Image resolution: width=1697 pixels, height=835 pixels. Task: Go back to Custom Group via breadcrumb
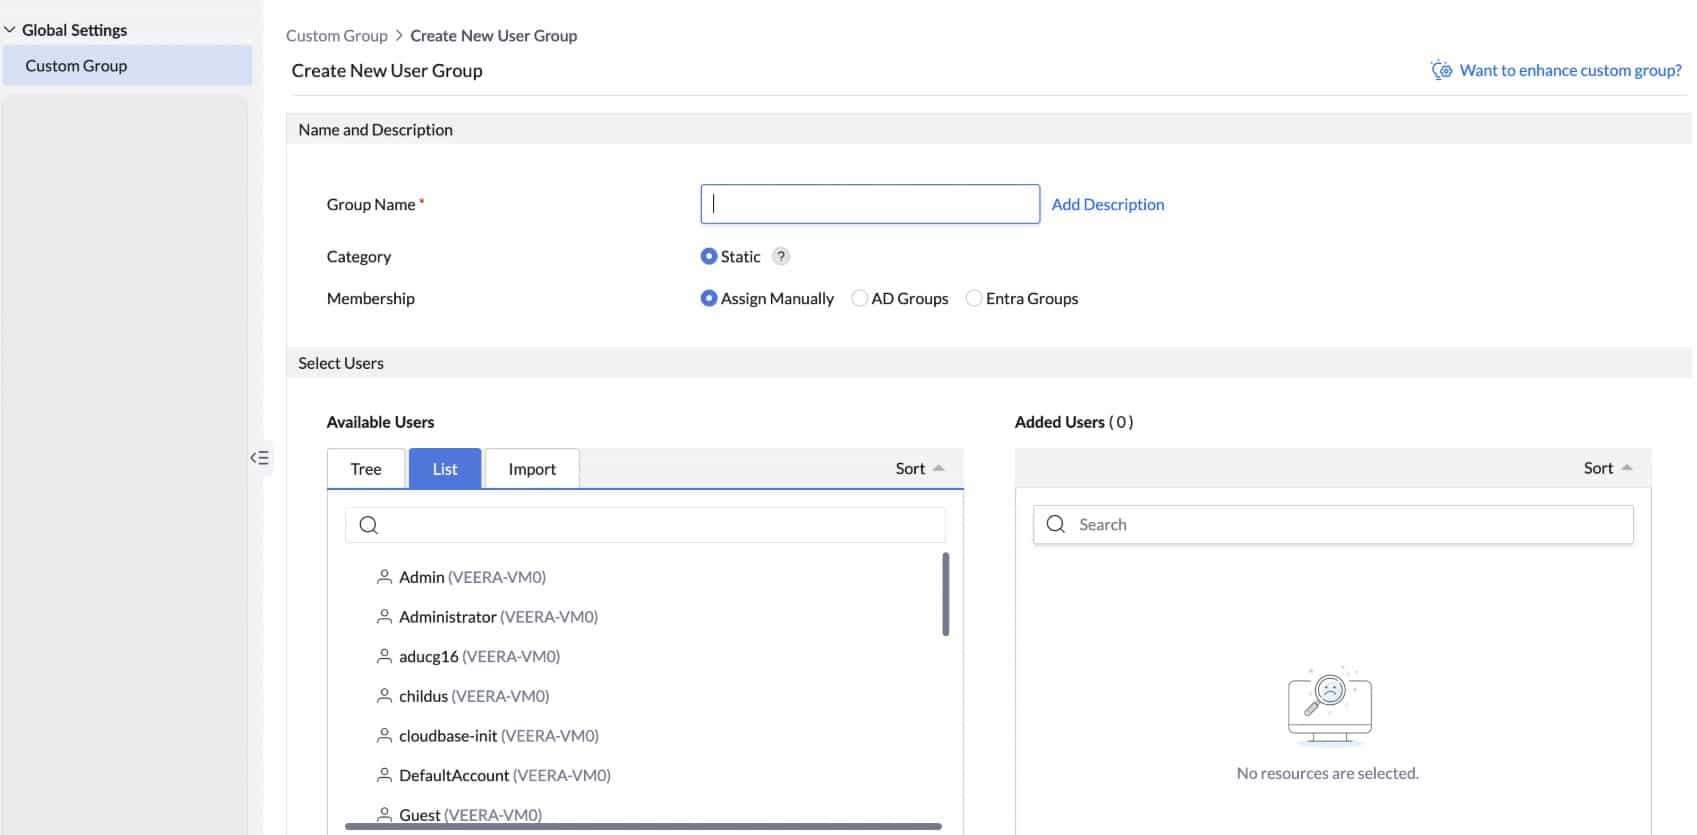337,35
